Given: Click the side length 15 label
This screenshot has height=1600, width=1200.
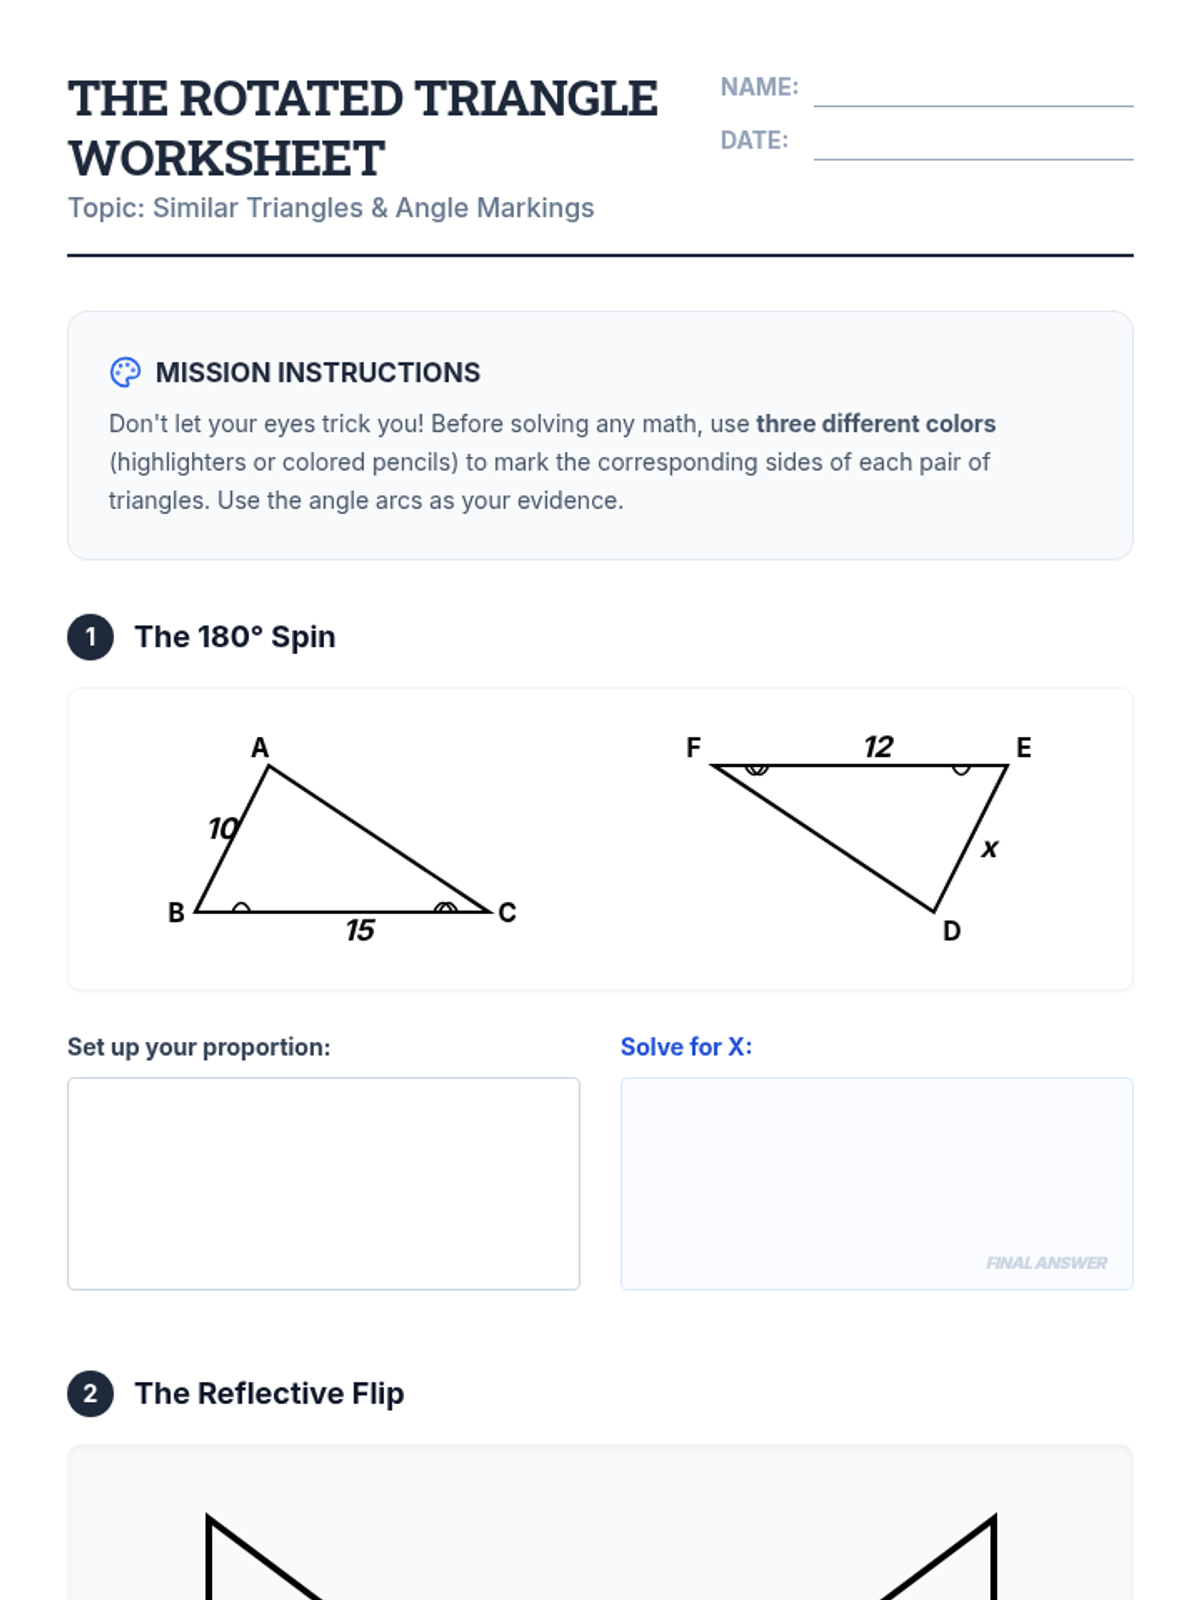Looking at the screenshot, I should [x=360, y=931].
